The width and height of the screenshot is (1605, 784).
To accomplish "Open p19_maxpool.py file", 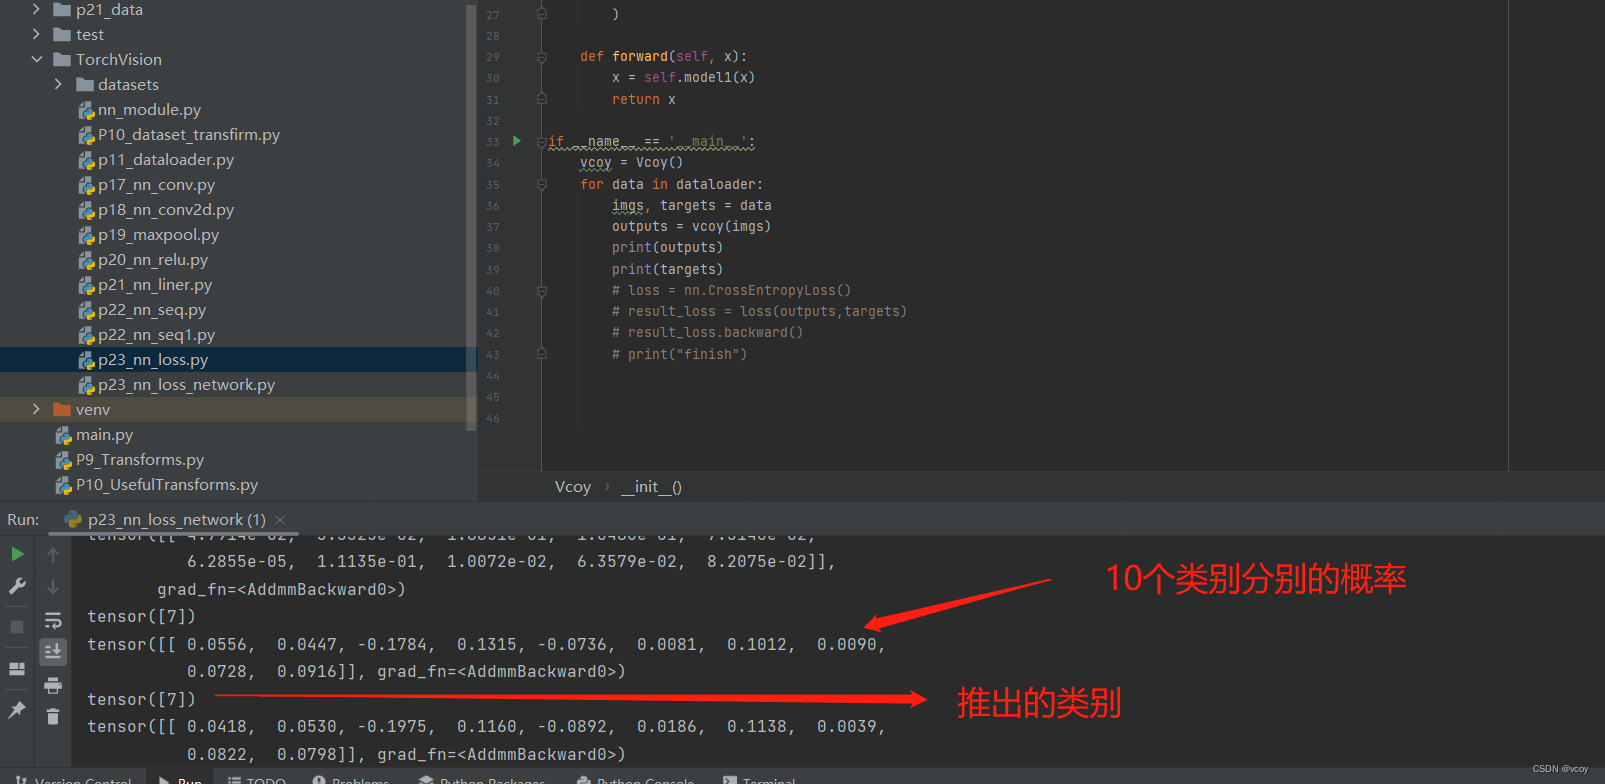I will pyautogui.click(x=158, y=234).
